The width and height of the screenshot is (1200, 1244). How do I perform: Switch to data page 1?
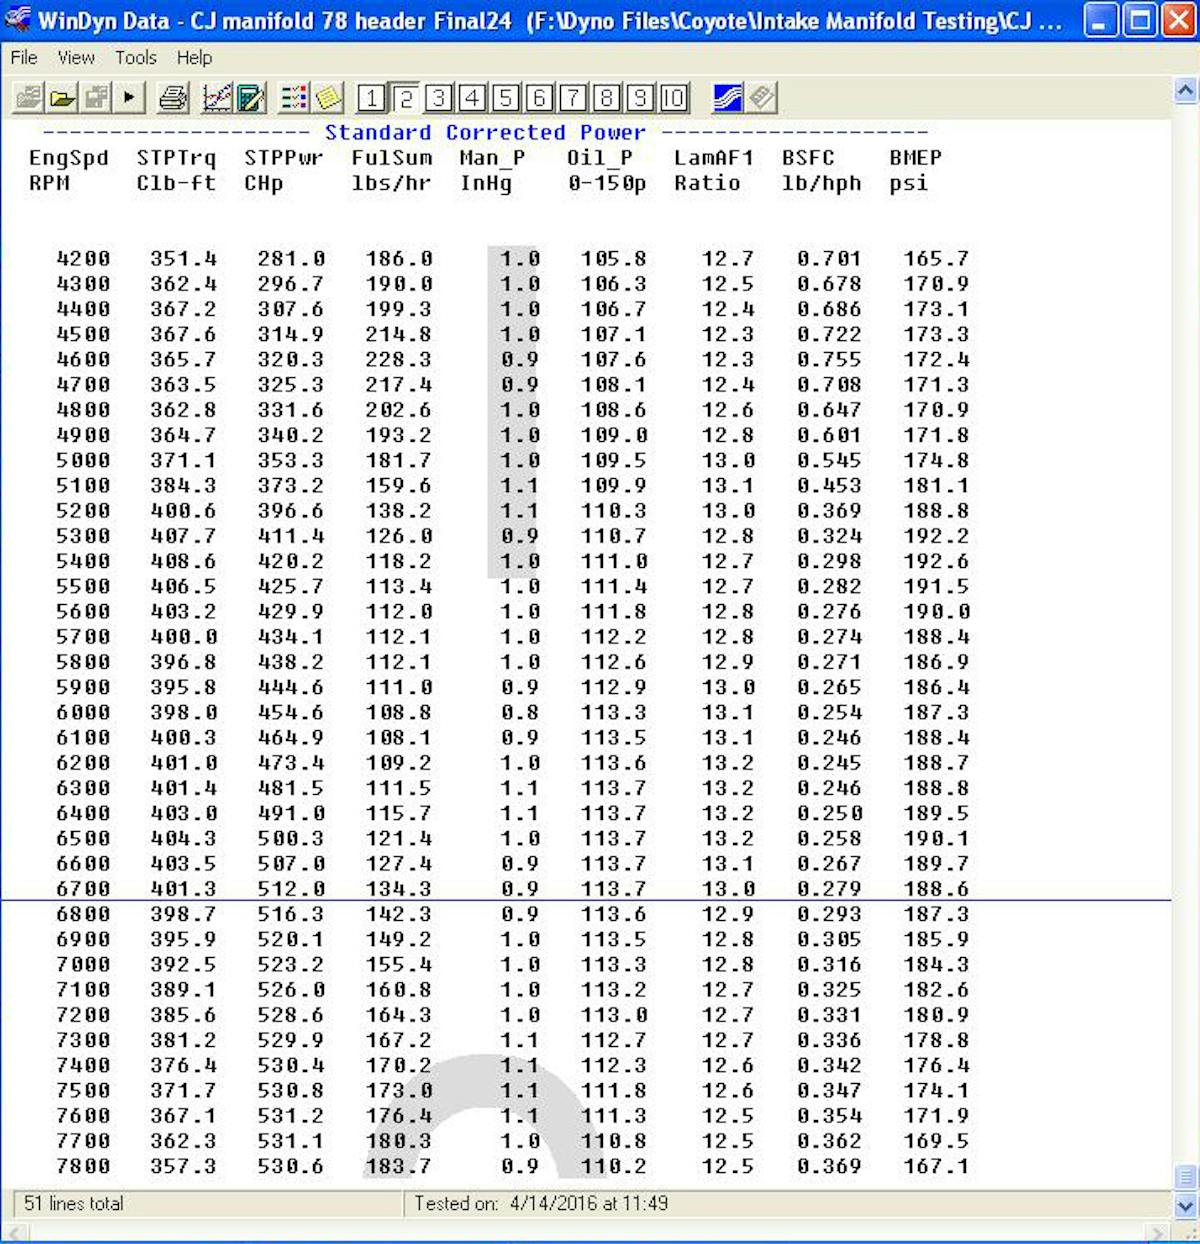371,97
